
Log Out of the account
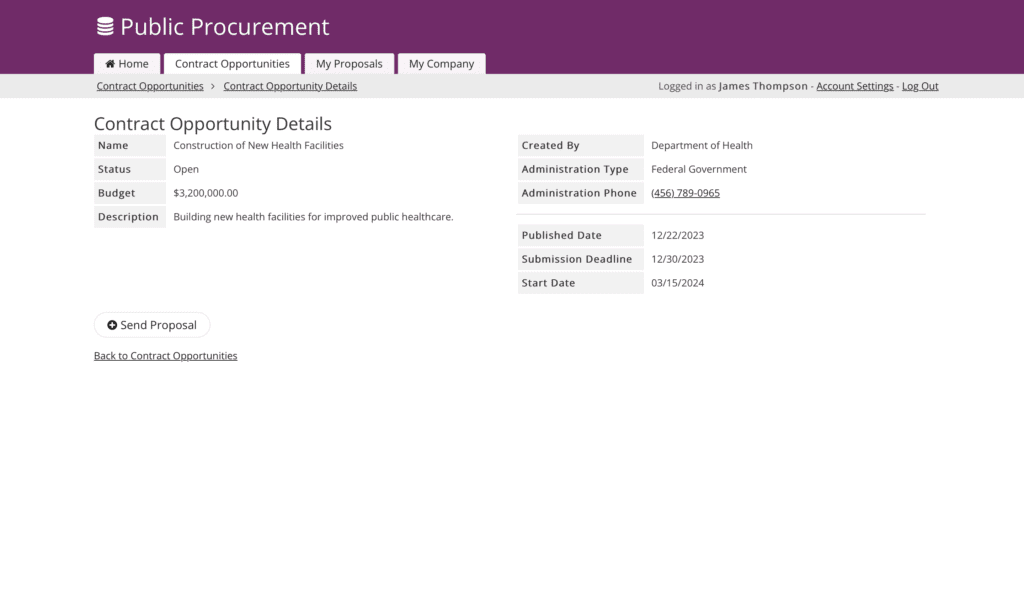point(920,86)
